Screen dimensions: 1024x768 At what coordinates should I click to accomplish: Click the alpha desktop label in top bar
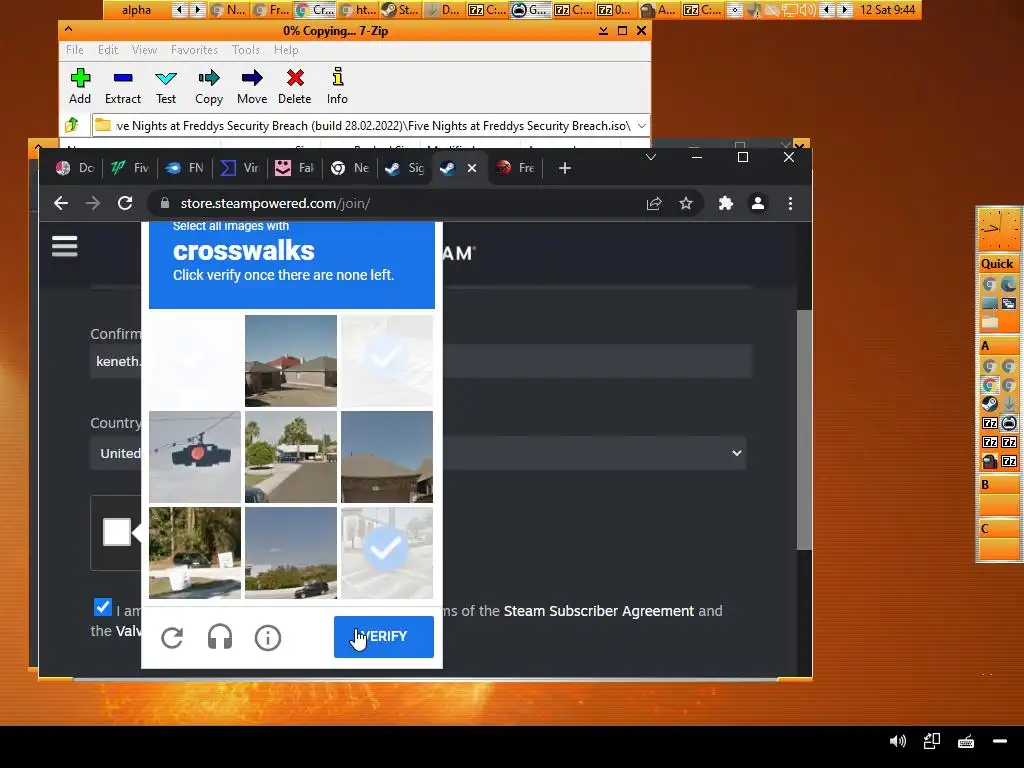pyautogui.click(x=136, y=10)
